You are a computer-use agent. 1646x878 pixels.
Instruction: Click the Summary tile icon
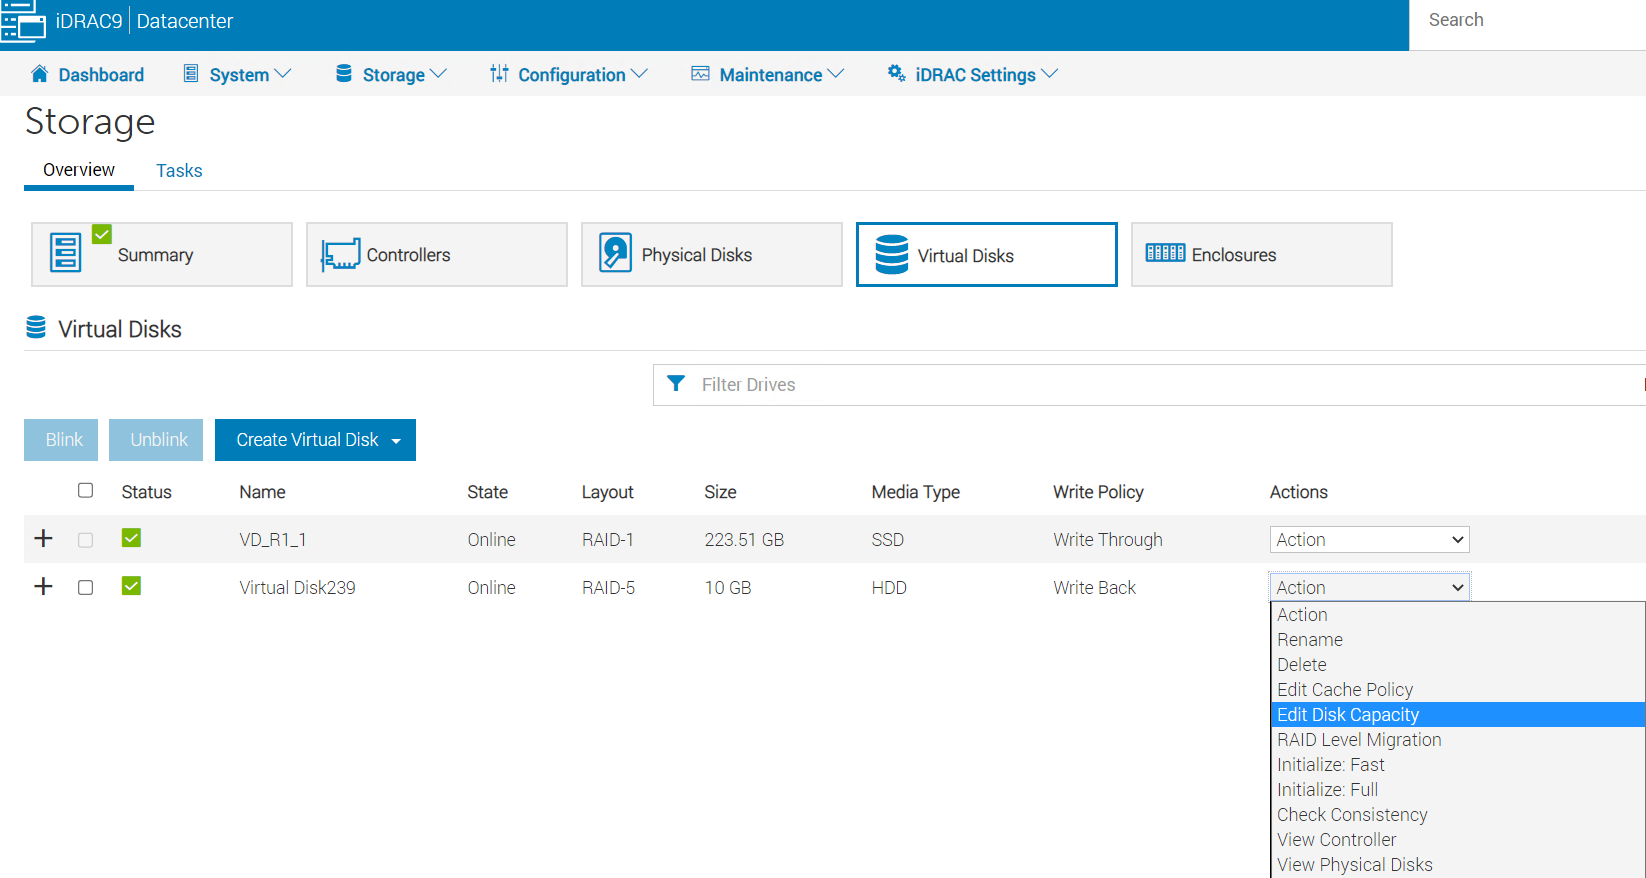click(66, 254)
